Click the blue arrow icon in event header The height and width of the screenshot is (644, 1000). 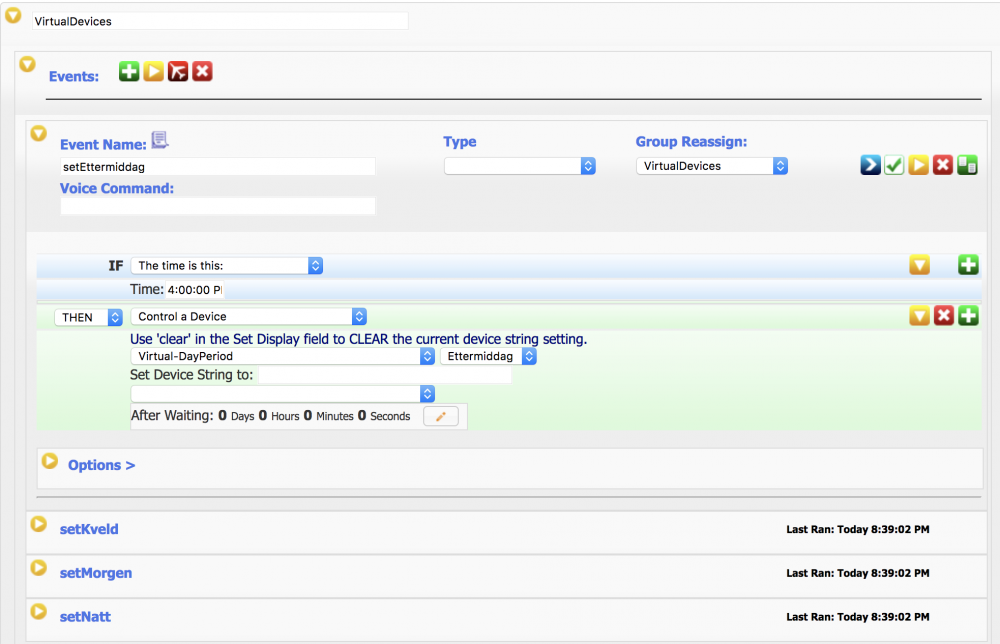870,166
